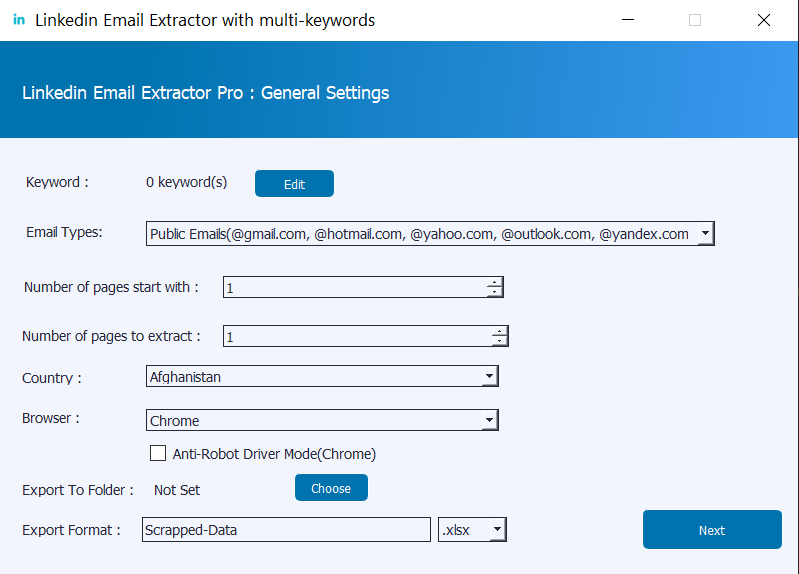Click the 'Browser :' label
Image resolution: width=799 pixels, height=574 pixels.
pos(50,418)
